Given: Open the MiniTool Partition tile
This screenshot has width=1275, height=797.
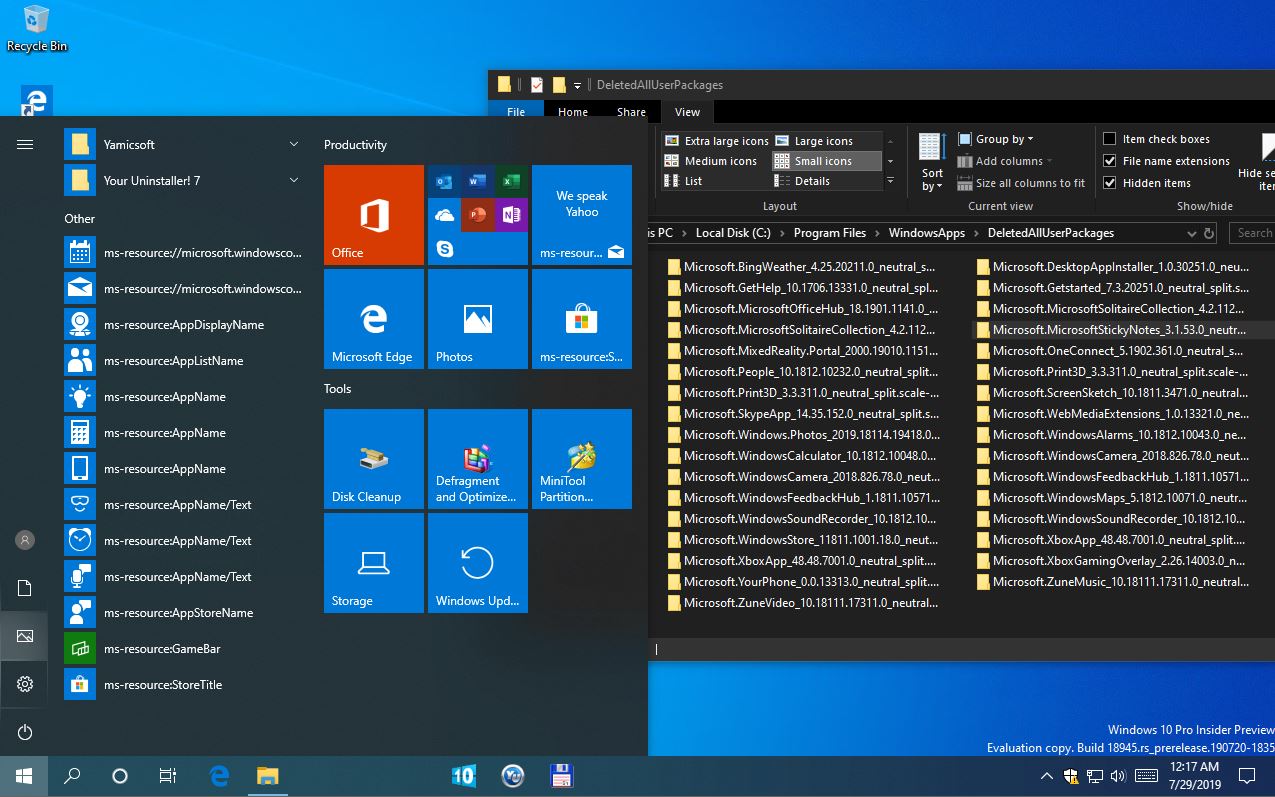Looking at the screenshot, I should coord(582,459).
